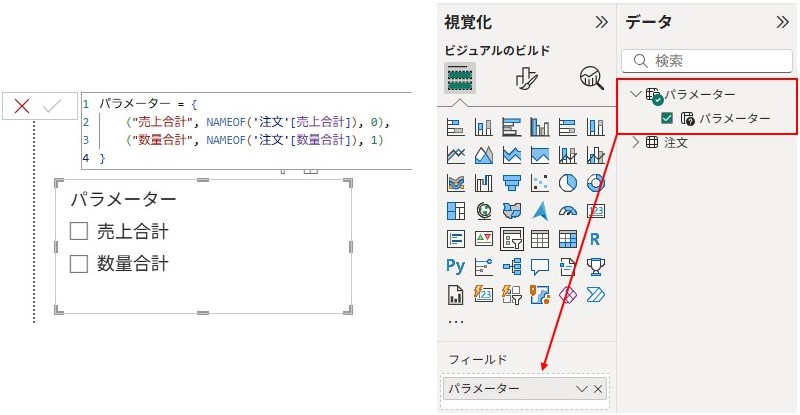Check 数量合計 in the slicer
The height and width of the screenshot is (415, 800).
coord(79,264)
